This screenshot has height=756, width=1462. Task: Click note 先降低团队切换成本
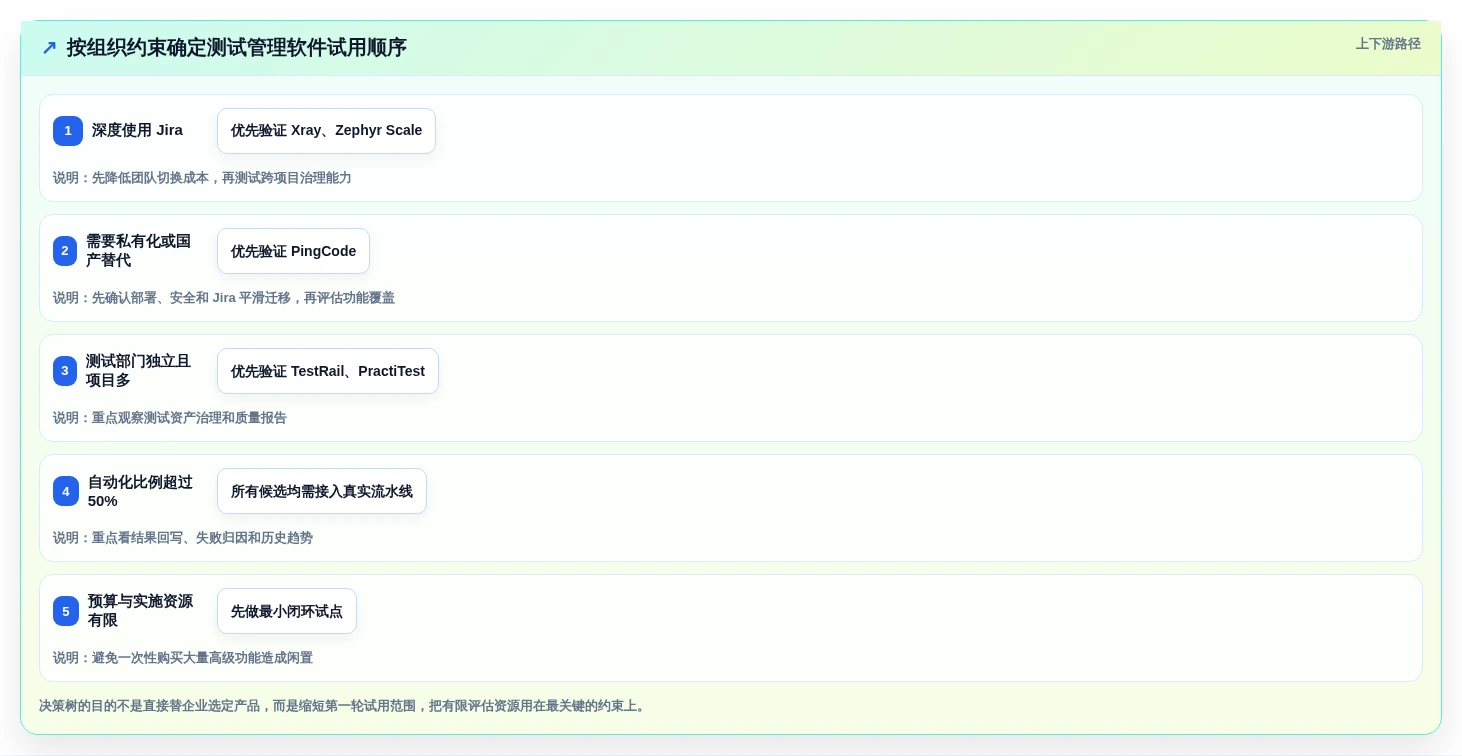pos(202,178)
